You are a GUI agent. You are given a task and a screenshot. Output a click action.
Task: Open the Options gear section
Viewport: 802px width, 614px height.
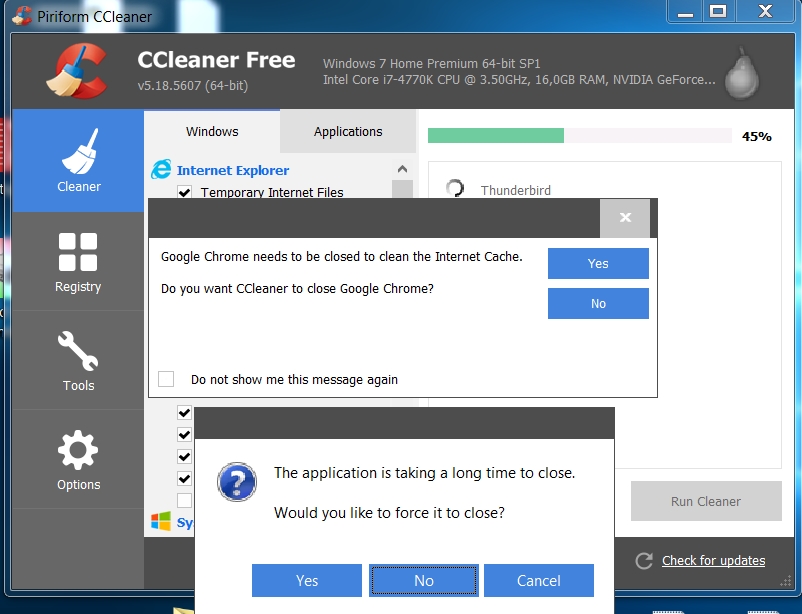[78, 460]
